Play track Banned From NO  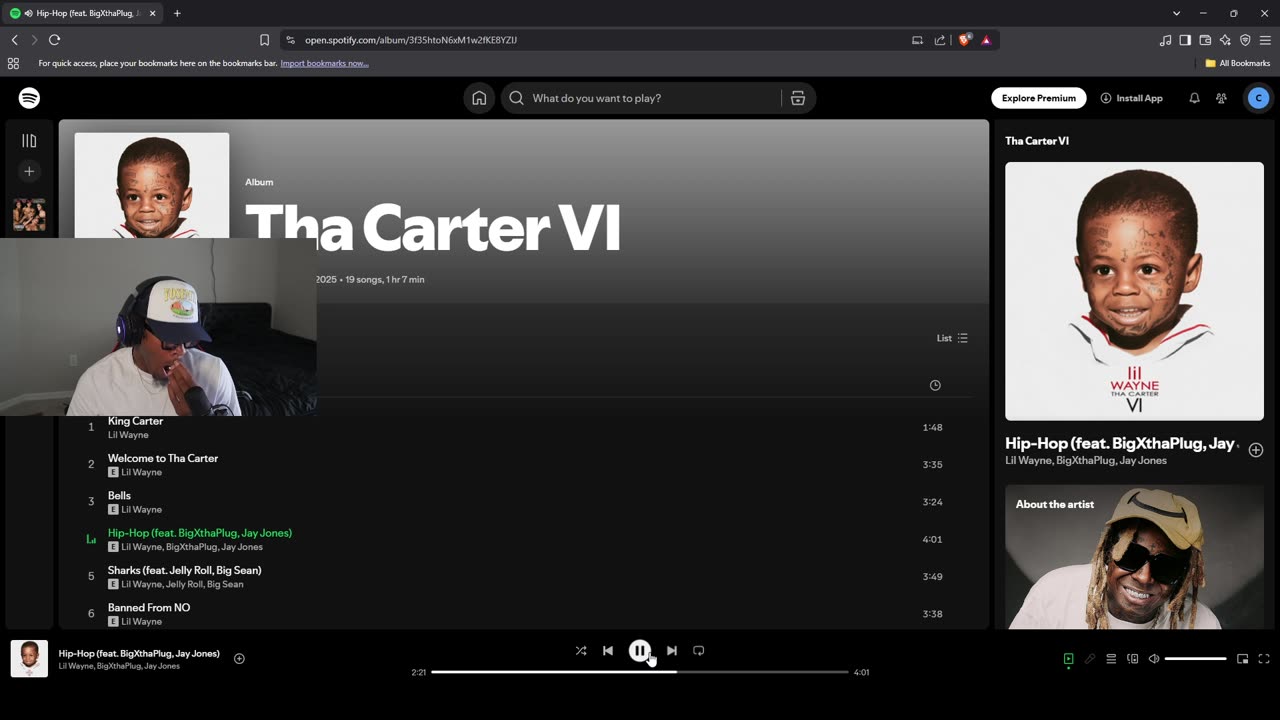(149, 607)
